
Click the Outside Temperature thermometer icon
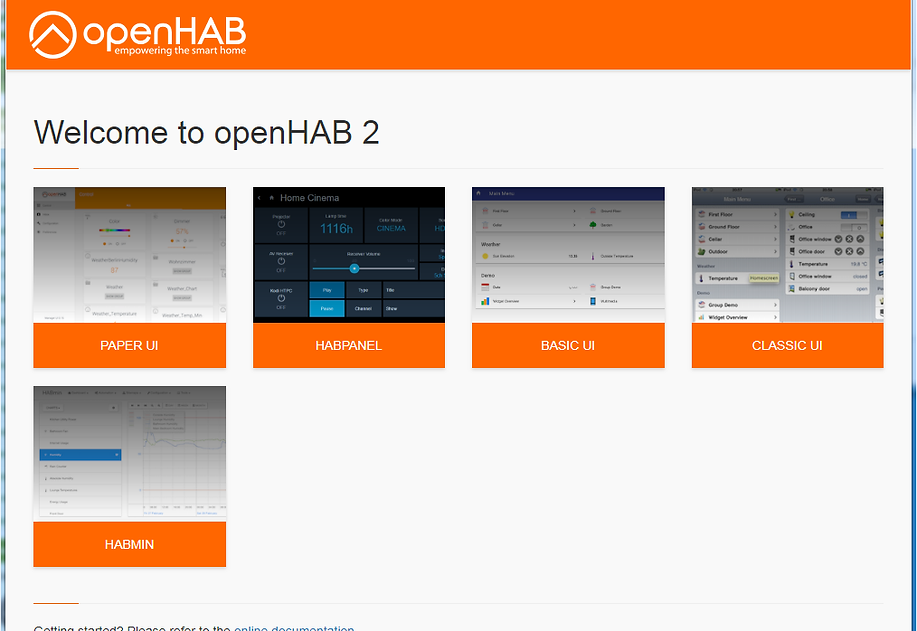point(593,256)
